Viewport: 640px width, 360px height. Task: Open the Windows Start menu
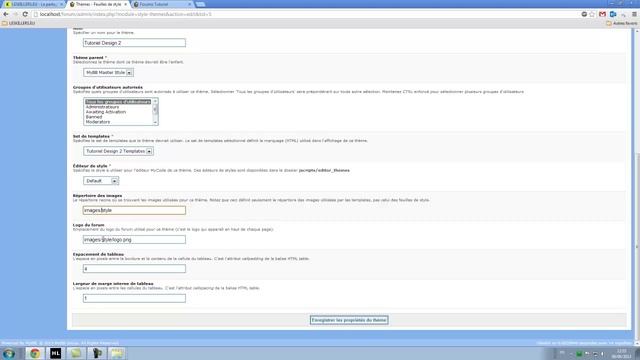[9, 353]
